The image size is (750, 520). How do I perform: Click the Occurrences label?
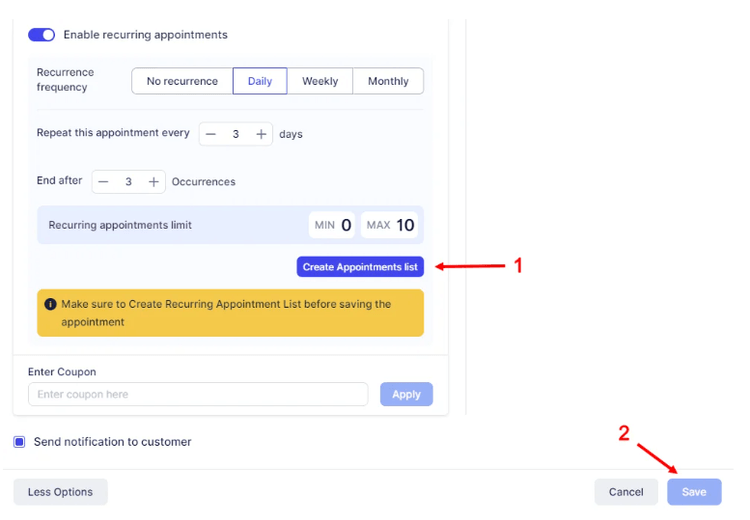204,182
